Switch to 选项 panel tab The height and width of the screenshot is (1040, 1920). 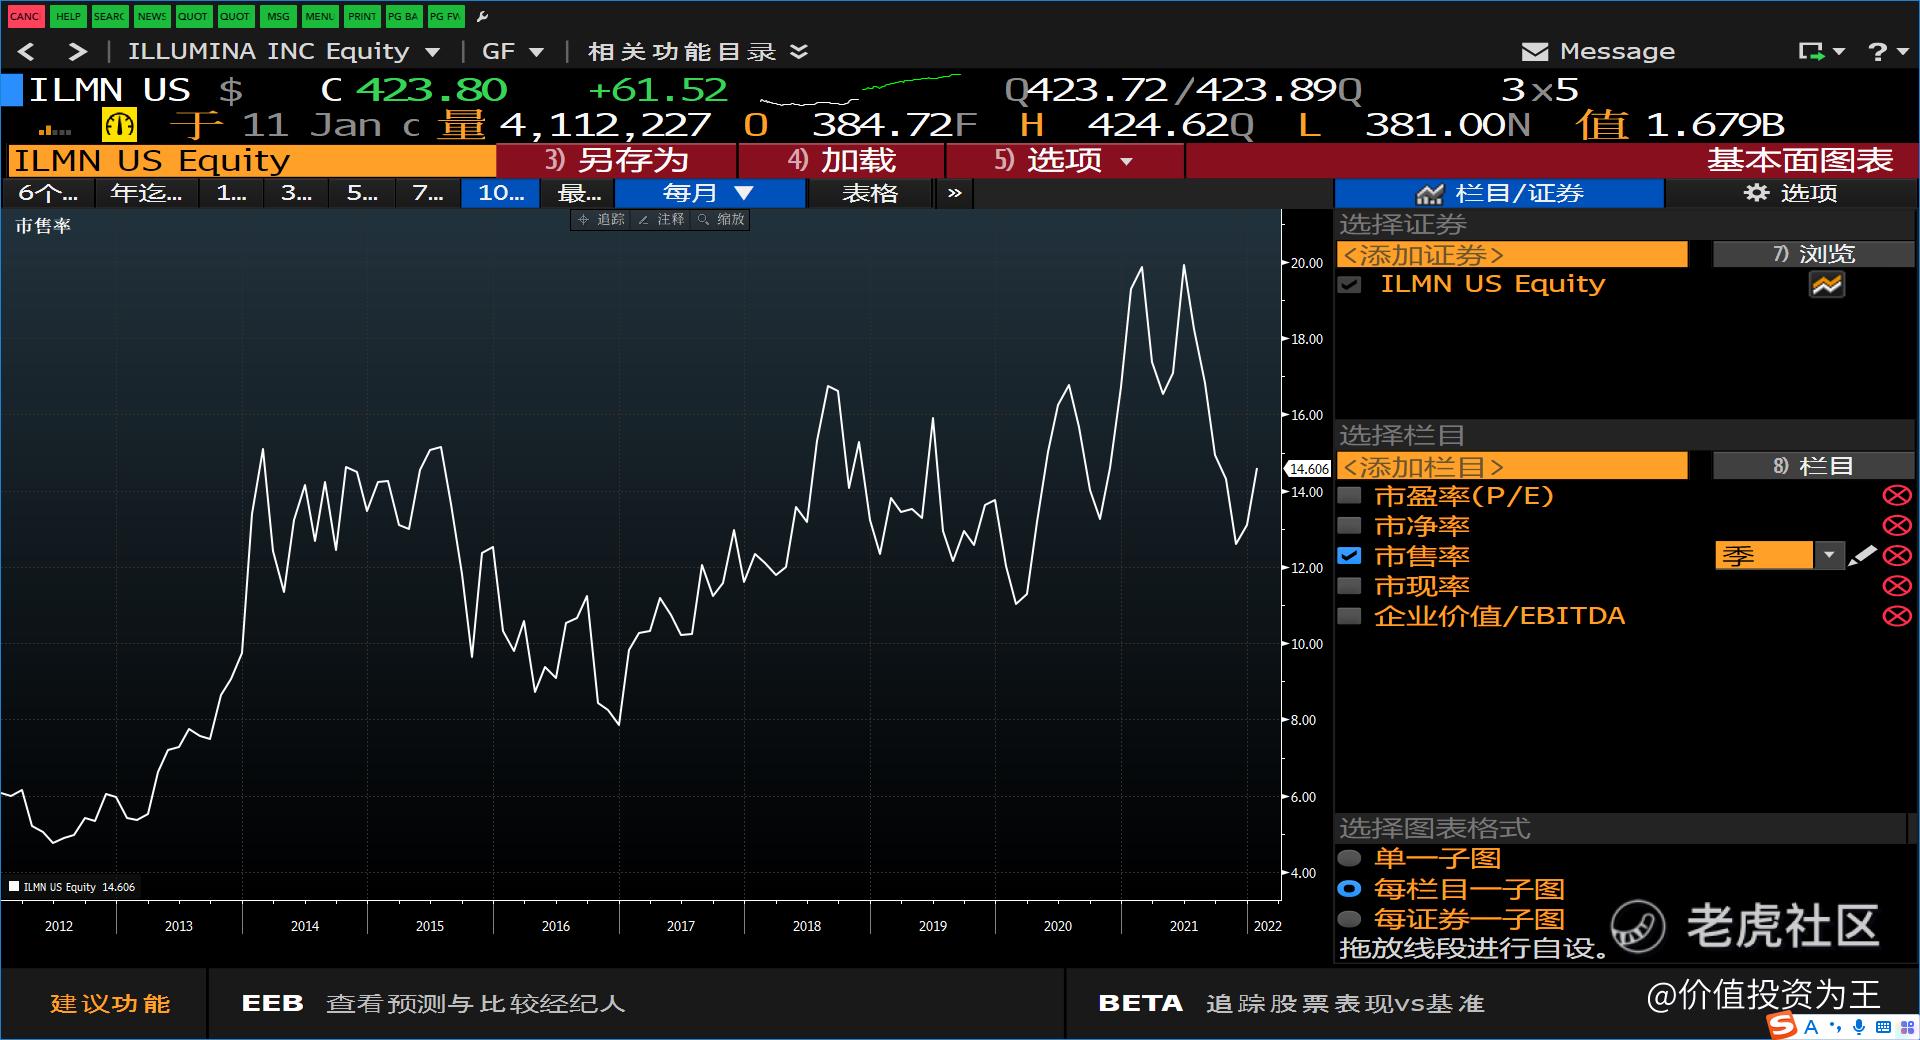(x=1791, y=193)
